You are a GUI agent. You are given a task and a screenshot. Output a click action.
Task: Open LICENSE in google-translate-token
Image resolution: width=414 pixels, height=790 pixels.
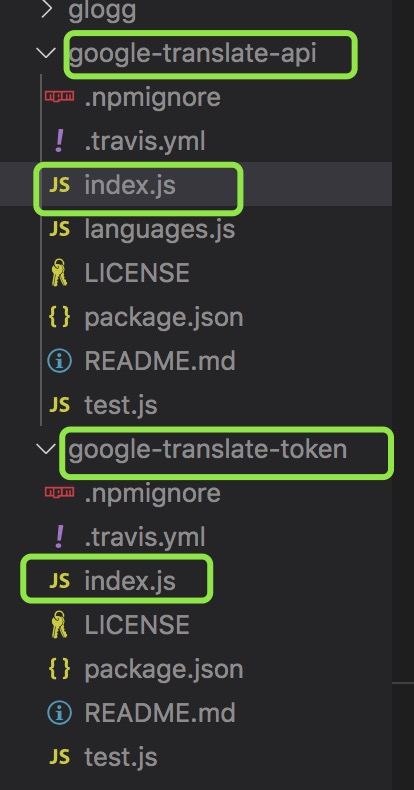coord(137,625)
